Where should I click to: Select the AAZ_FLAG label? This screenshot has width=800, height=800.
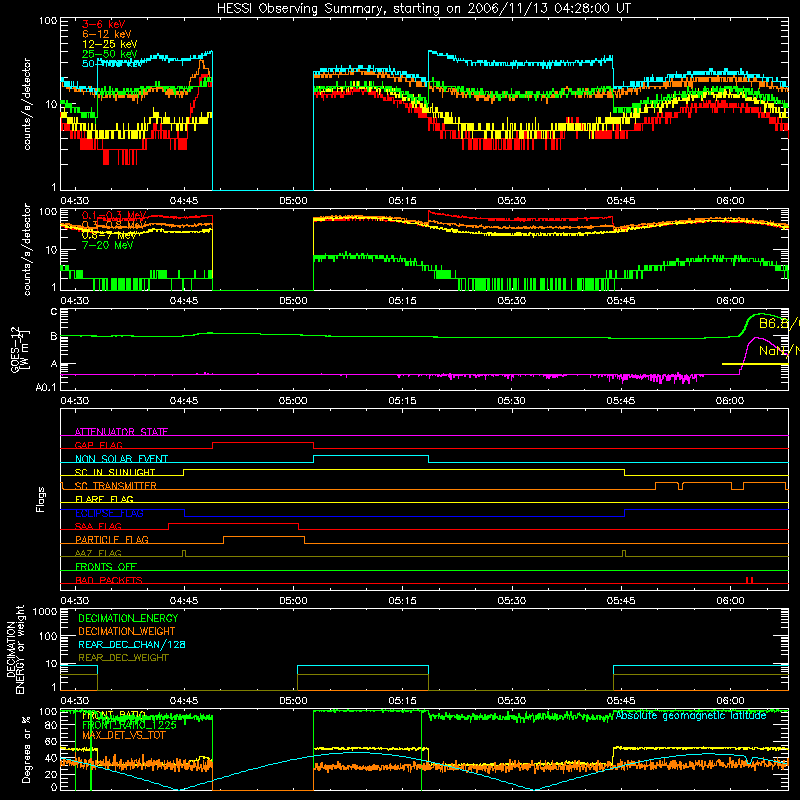tap(98, 553)
